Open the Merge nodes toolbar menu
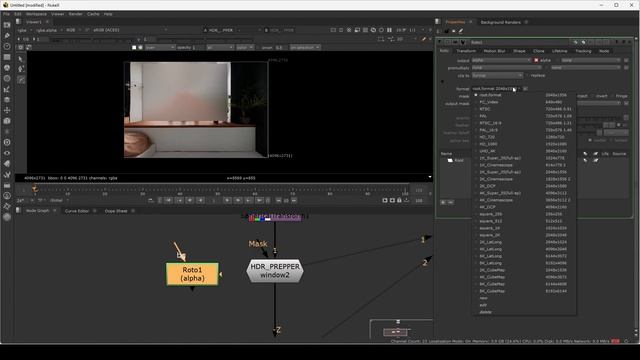The height and width of the screenshot is (360, 640). point(7,100)
